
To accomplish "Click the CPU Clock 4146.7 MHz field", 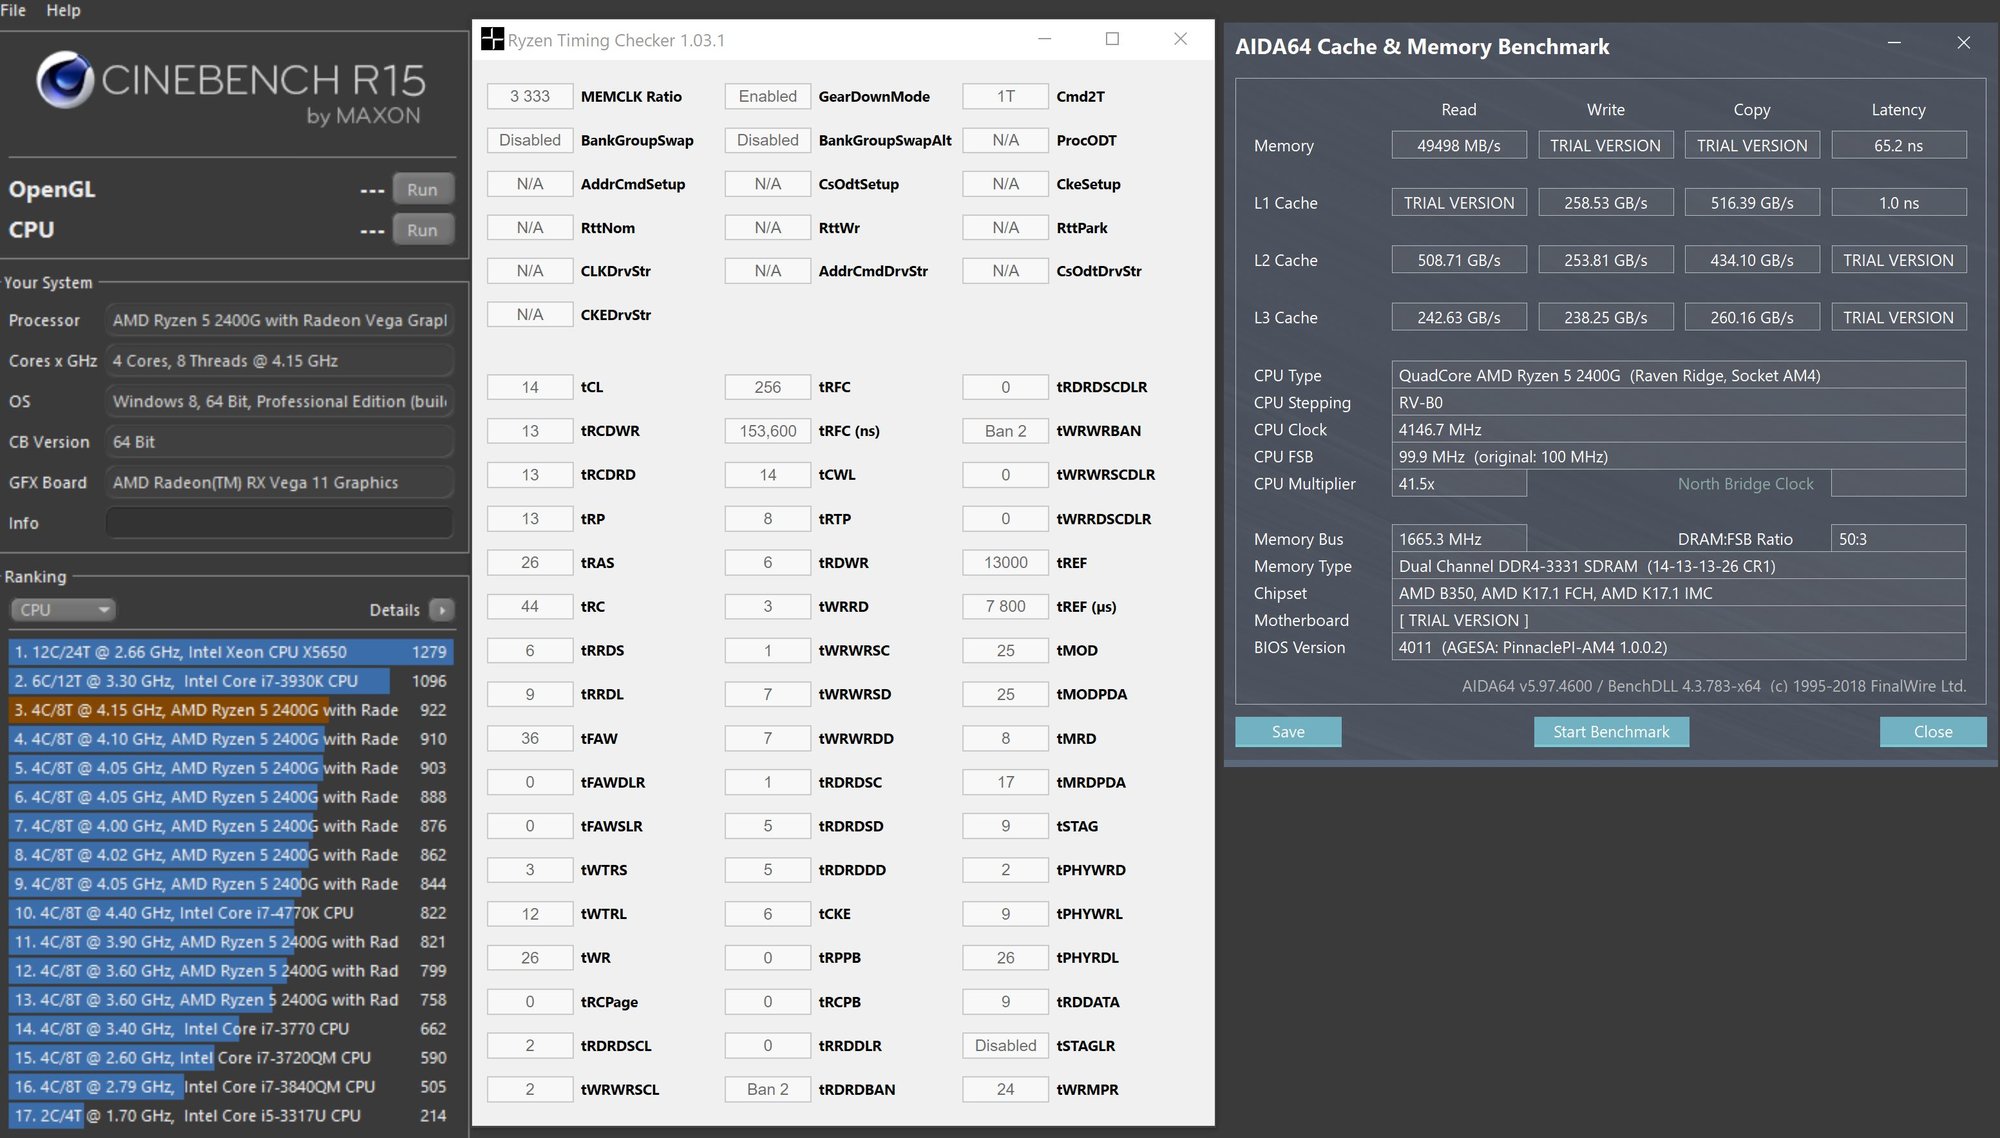I will pyautogui.click(x=1679, y=430).
